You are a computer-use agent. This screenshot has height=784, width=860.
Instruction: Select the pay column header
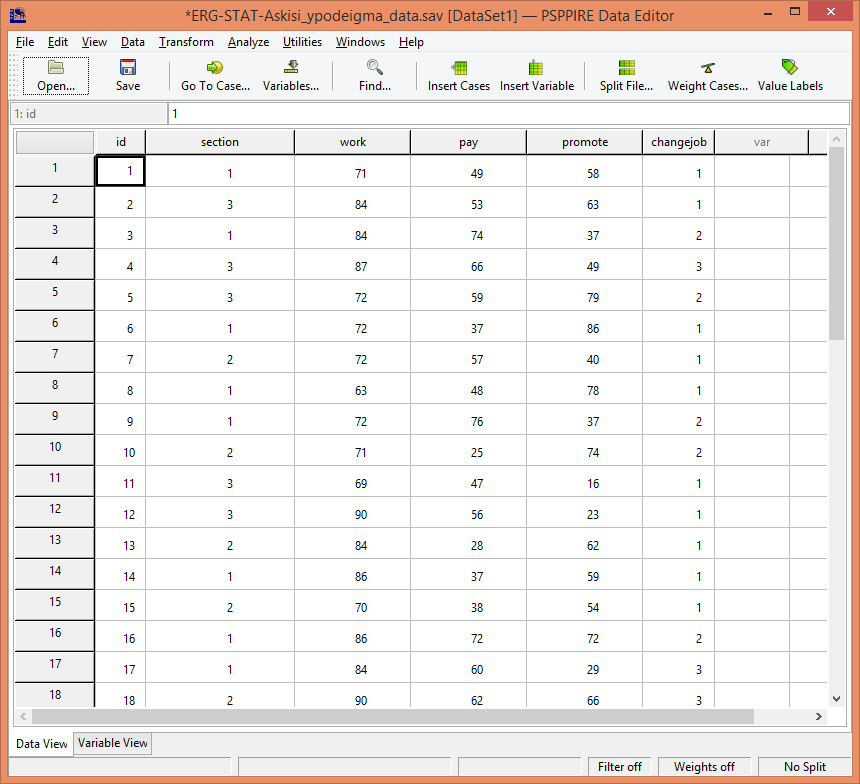(x=468, y=142)
